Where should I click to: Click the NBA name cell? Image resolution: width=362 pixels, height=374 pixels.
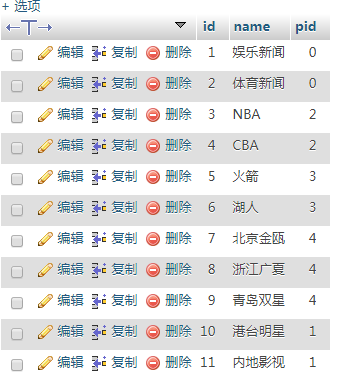point(246,115)
